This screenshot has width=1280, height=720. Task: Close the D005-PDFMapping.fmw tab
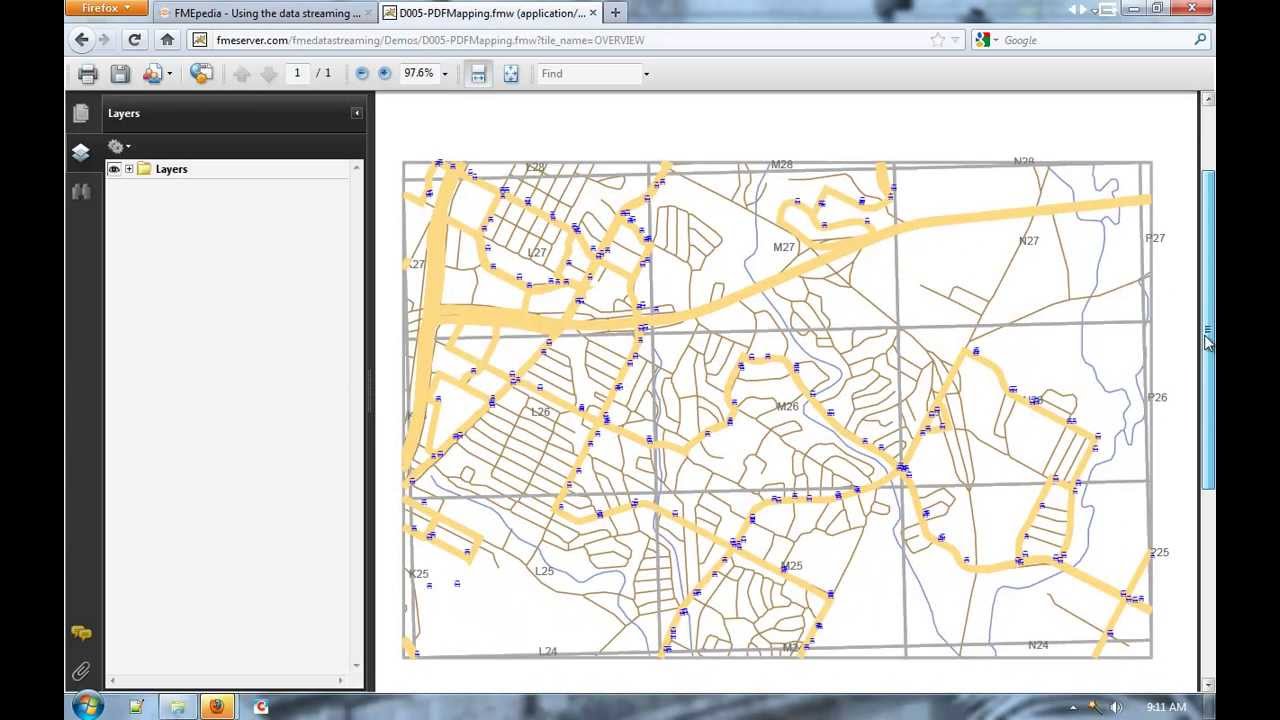tap(593, 13)
